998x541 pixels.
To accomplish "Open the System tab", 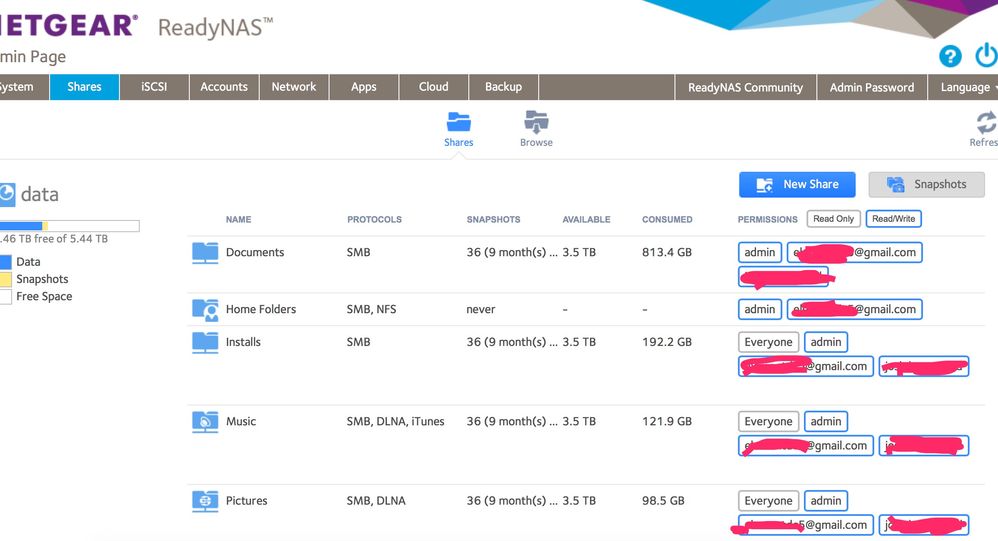I will point(24,87).
